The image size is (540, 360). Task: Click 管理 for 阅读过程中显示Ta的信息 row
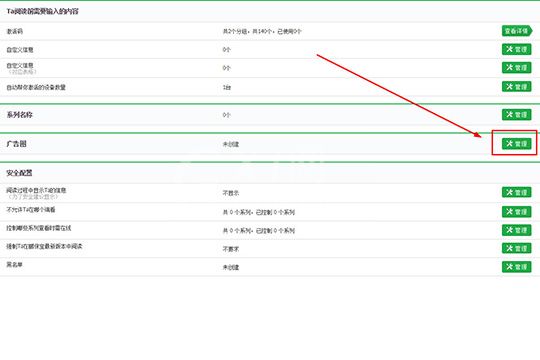[x=517, y=192]
